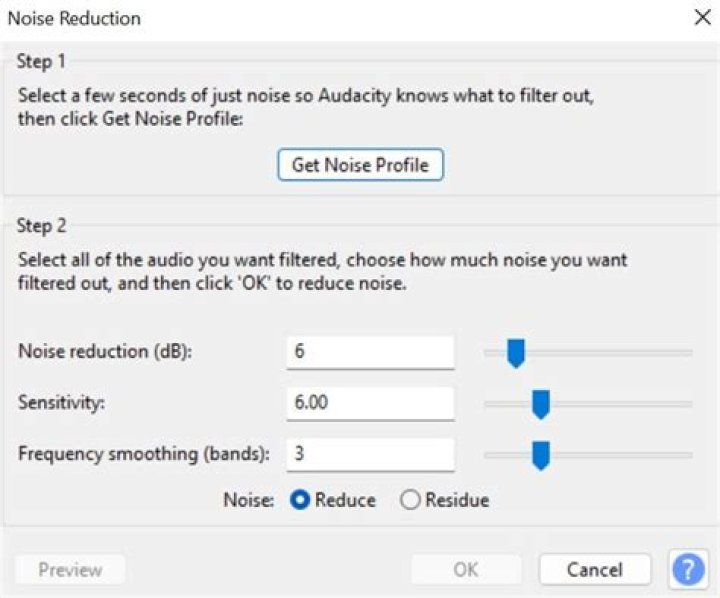Click the far left end of the Sensitivity slider track
The image size is (720, 598).
tap(487, 404)
